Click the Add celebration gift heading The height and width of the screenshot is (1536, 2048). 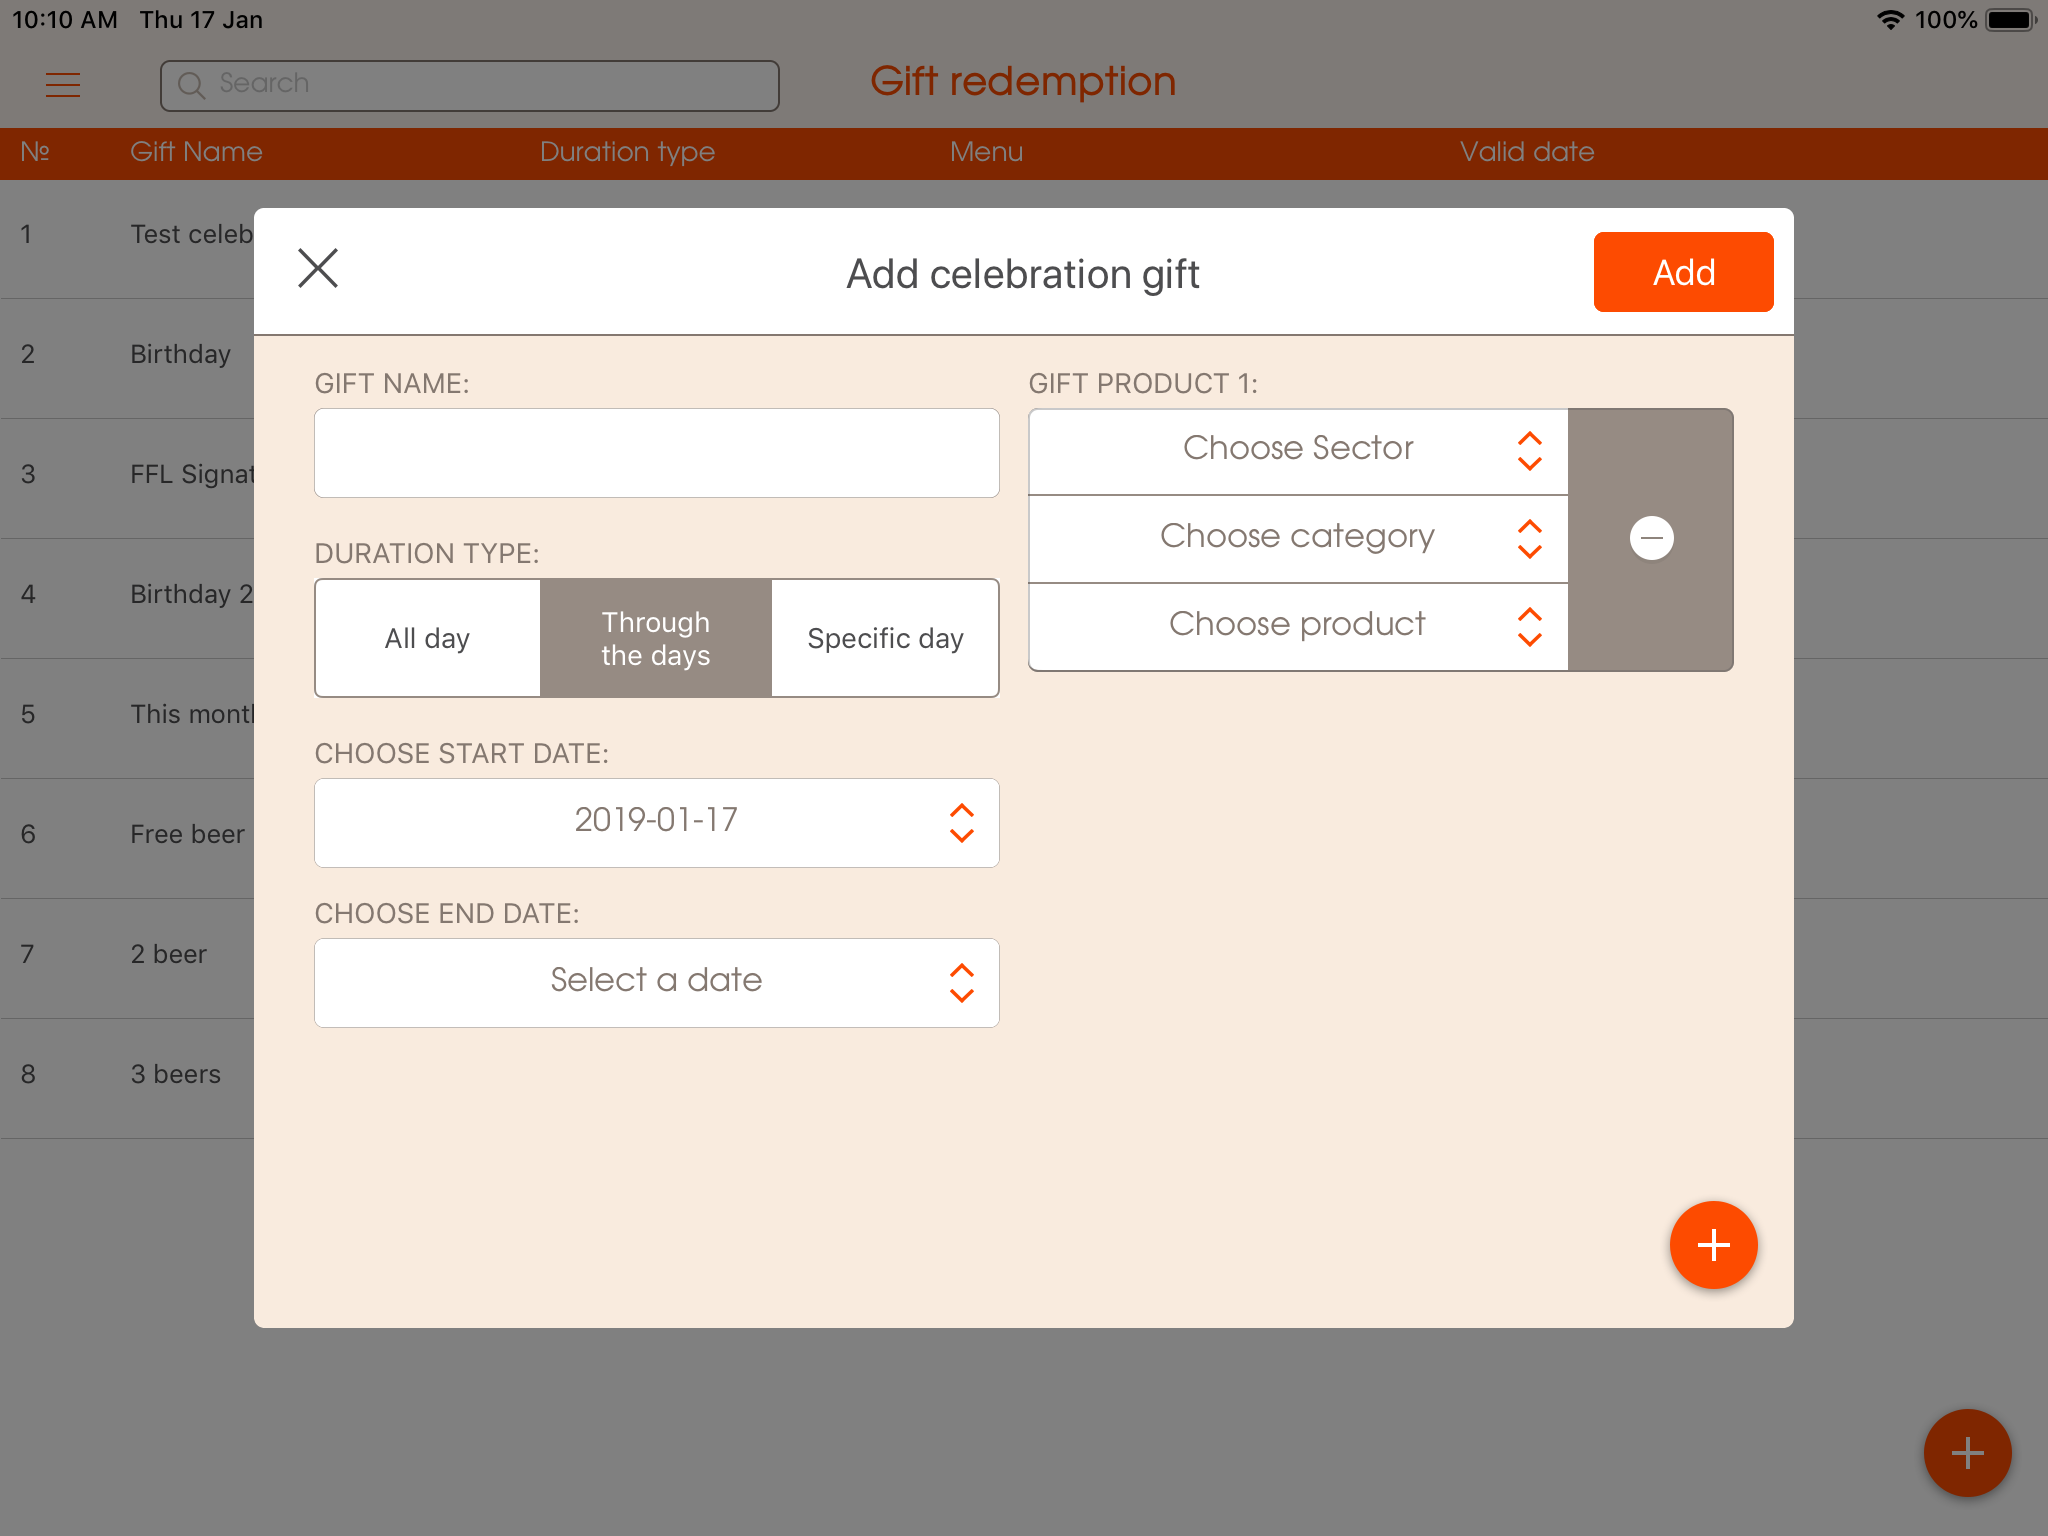click(x=1023, y=274)
